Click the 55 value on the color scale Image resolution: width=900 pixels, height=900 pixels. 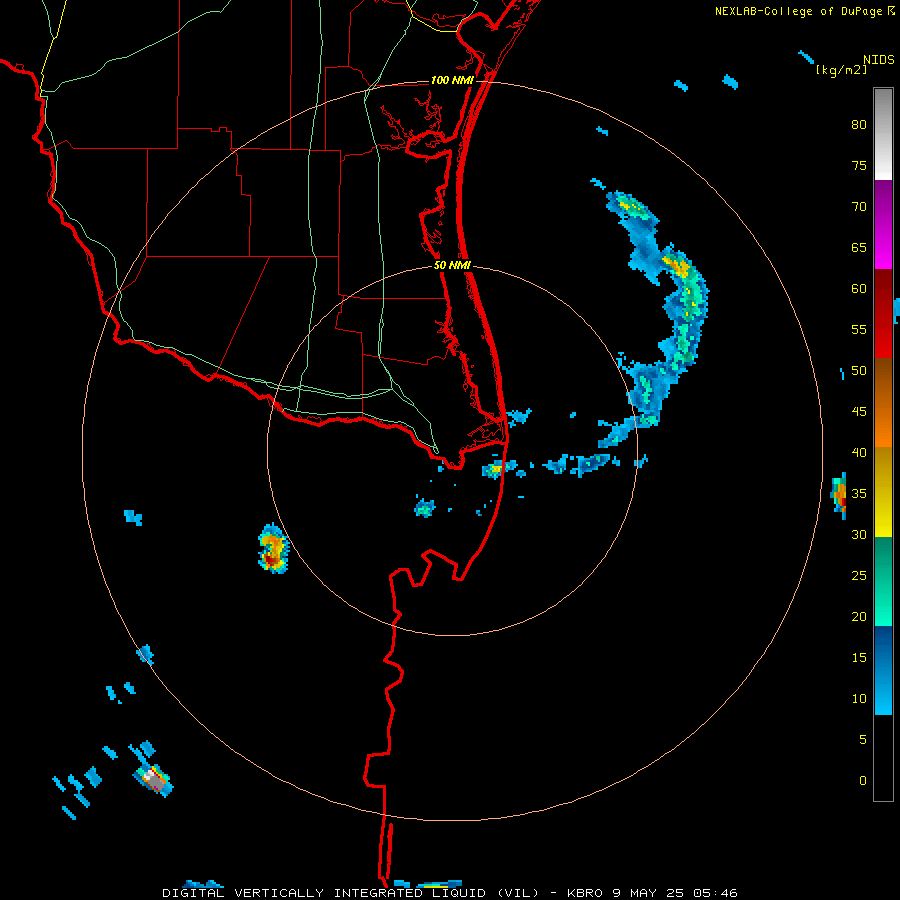859,329
